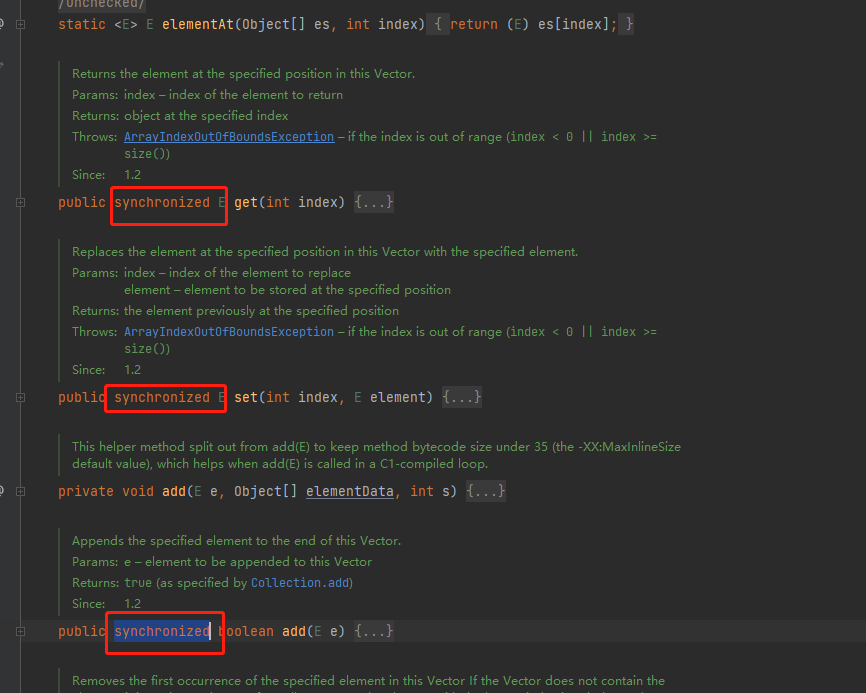Expand fold marker for elementAt method
The width and height of the screenshot is (866, 693).
[x=20, y=23]
